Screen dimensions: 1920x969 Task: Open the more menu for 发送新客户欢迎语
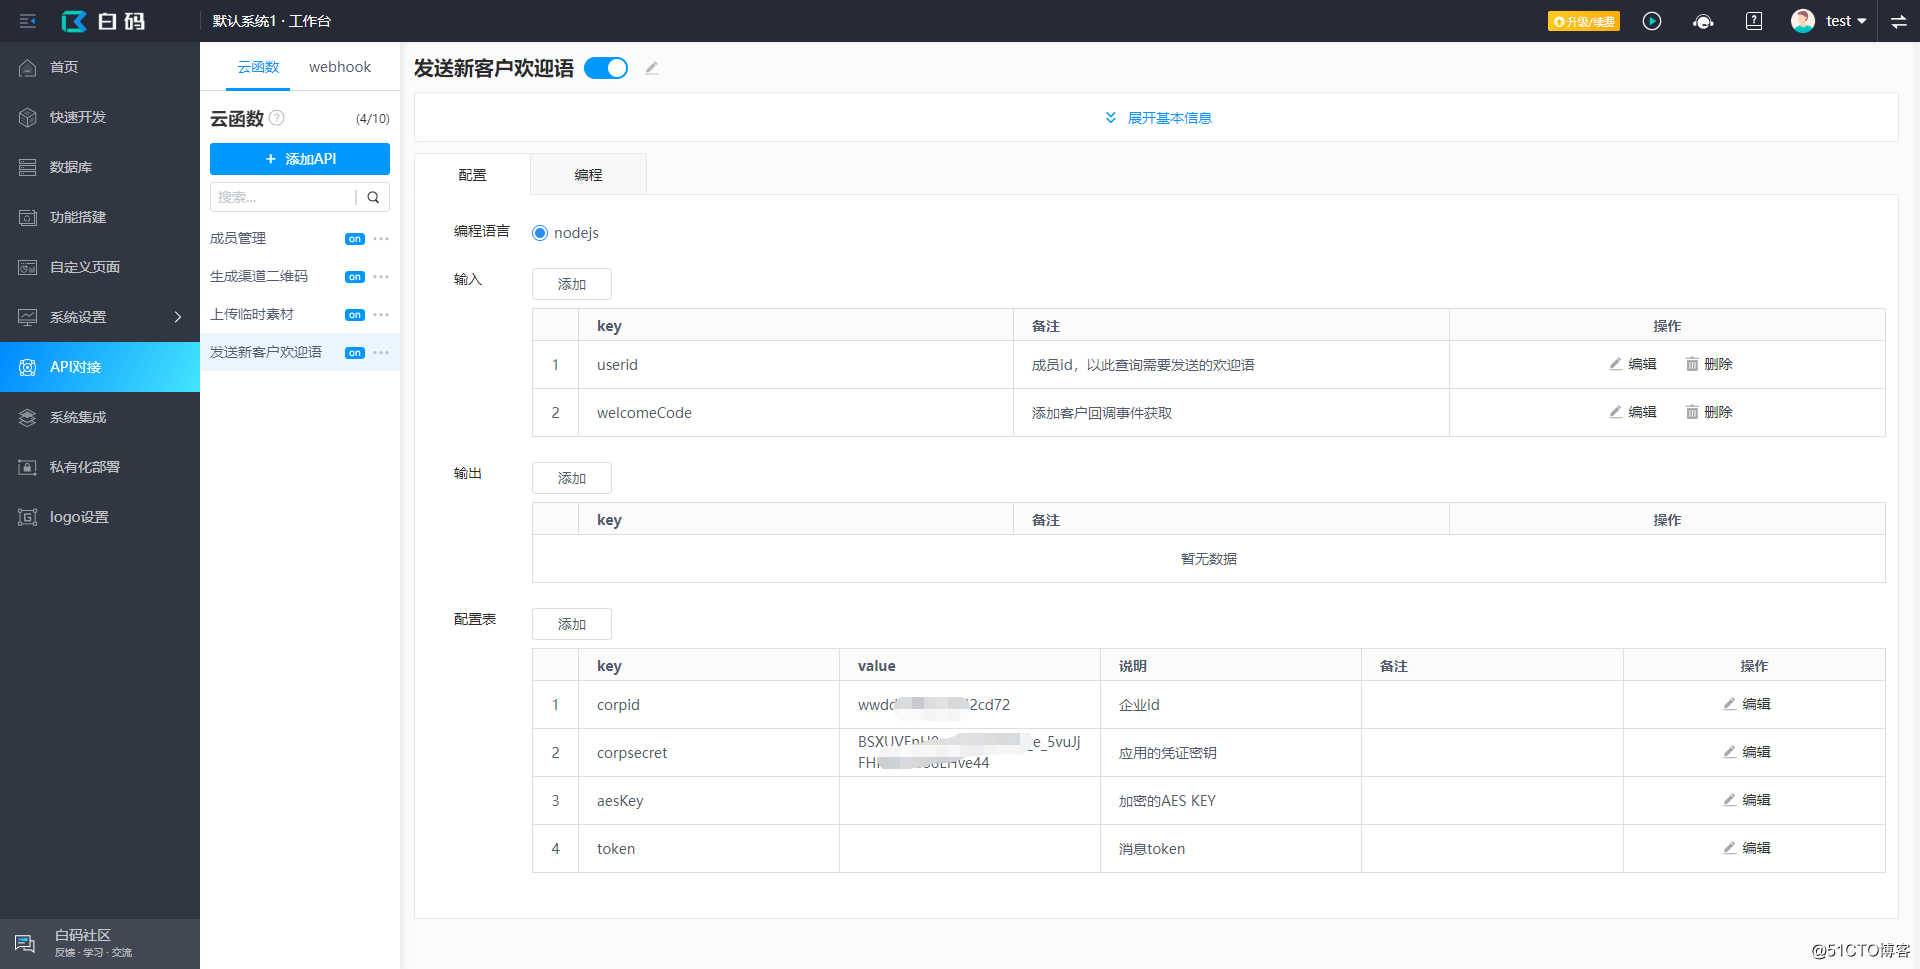click(x=381, y=353)
